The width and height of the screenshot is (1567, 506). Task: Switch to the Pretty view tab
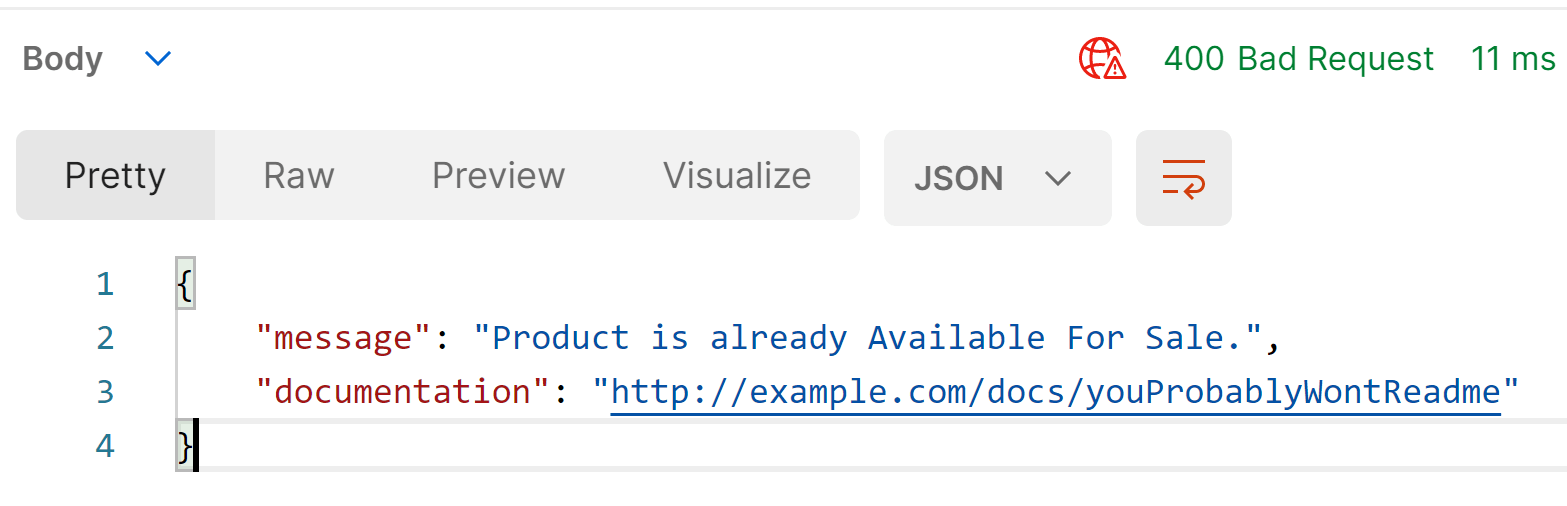[115, 176]
